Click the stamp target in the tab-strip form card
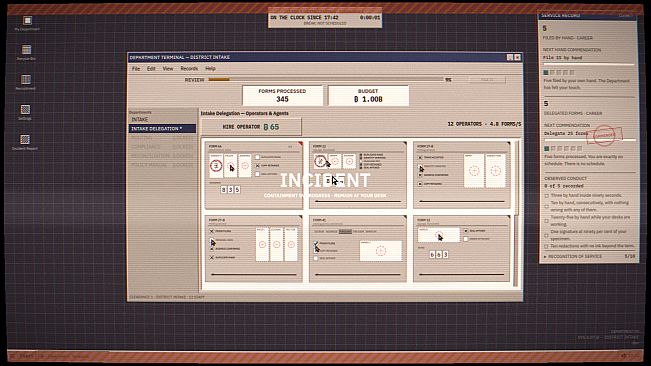The width and height of the screenshot is (651, 366). click(x=381, y=251)
